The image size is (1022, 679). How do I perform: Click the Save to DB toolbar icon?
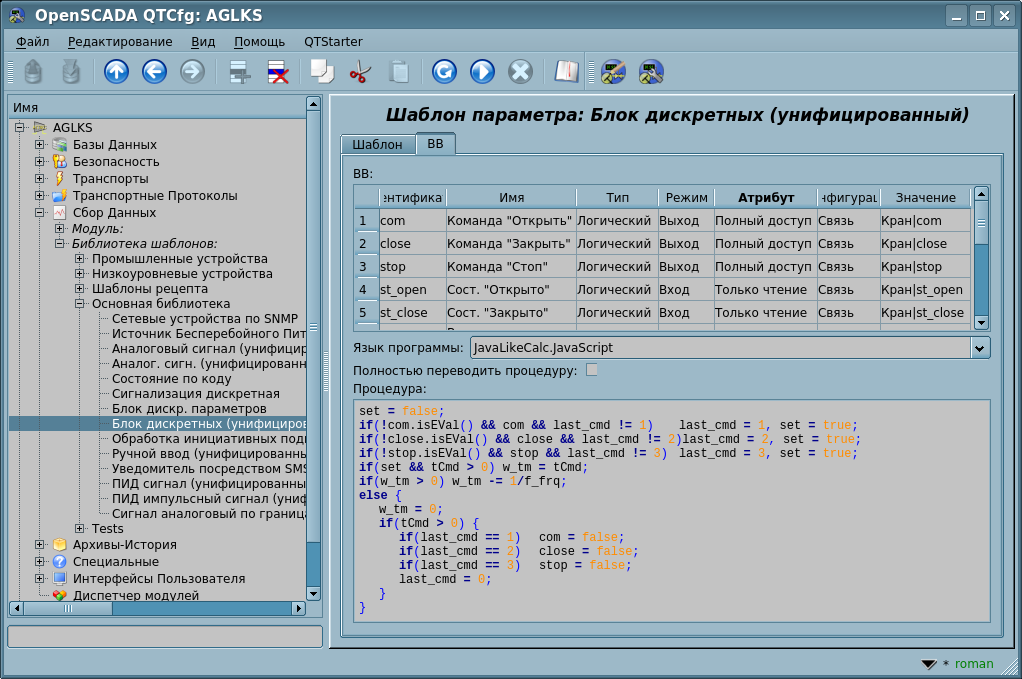pyautogui.click(x=71, y=72)
